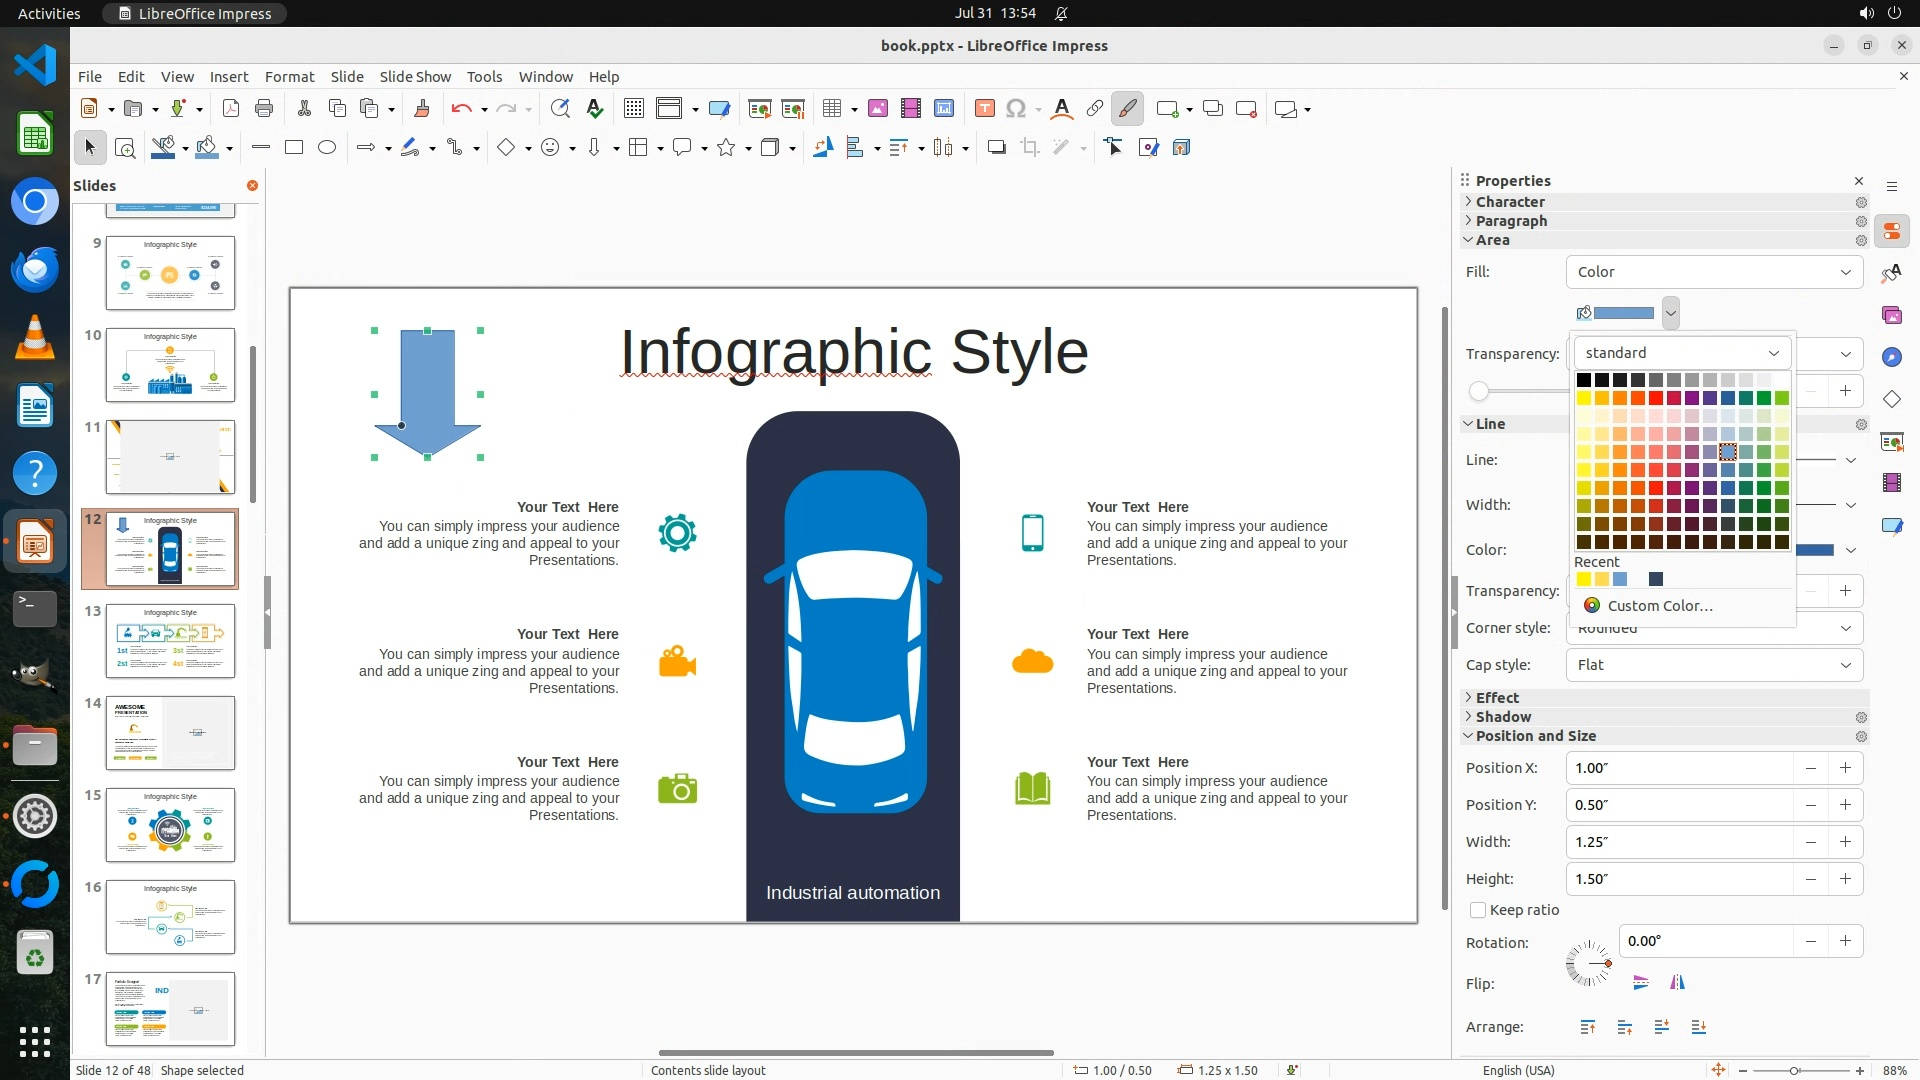Click the Insert Table toolbar icon

tap(832, 109)
